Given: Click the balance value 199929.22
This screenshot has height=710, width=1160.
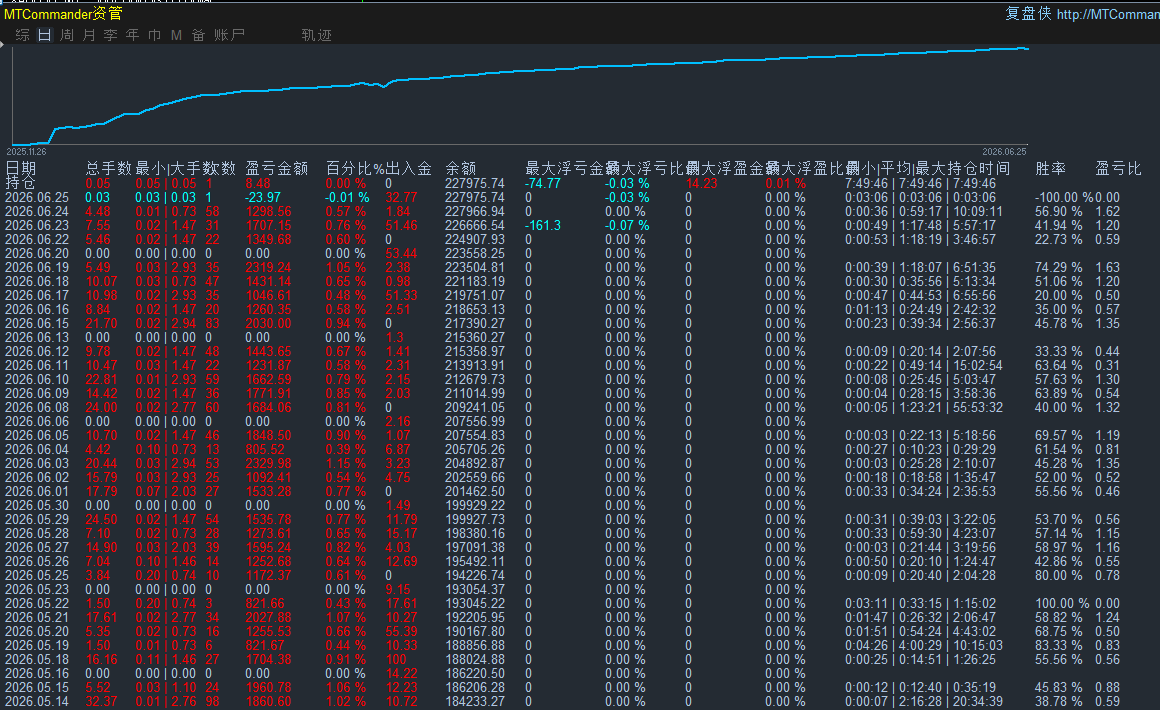Looking at the screenshot, I should coord(475,505).
